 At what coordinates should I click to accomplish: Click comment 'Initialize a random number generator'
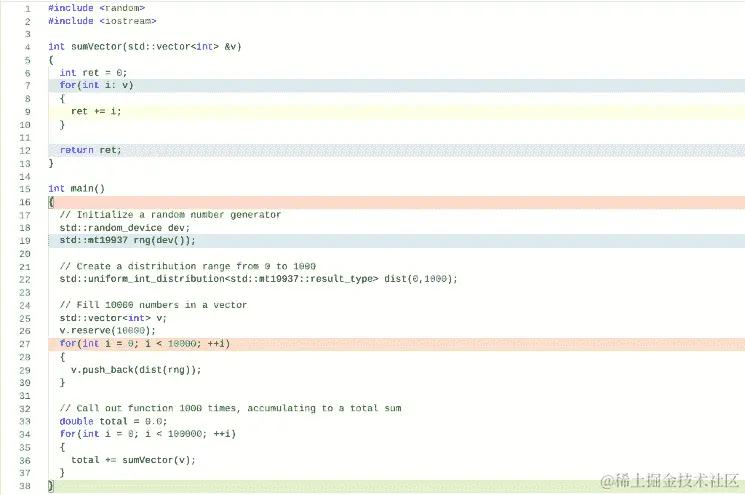[170, 215]
